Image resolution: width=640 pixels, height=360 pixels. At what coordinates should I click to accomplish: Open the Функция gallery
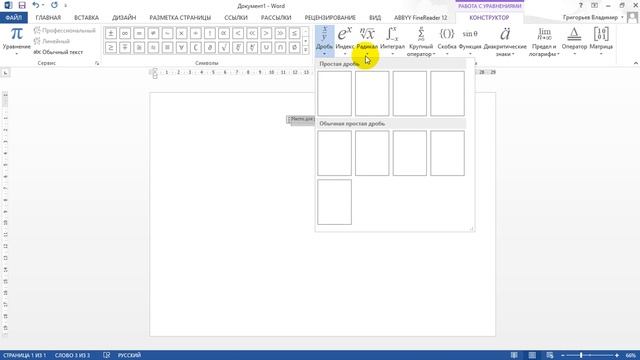click(x=470, y=41)
